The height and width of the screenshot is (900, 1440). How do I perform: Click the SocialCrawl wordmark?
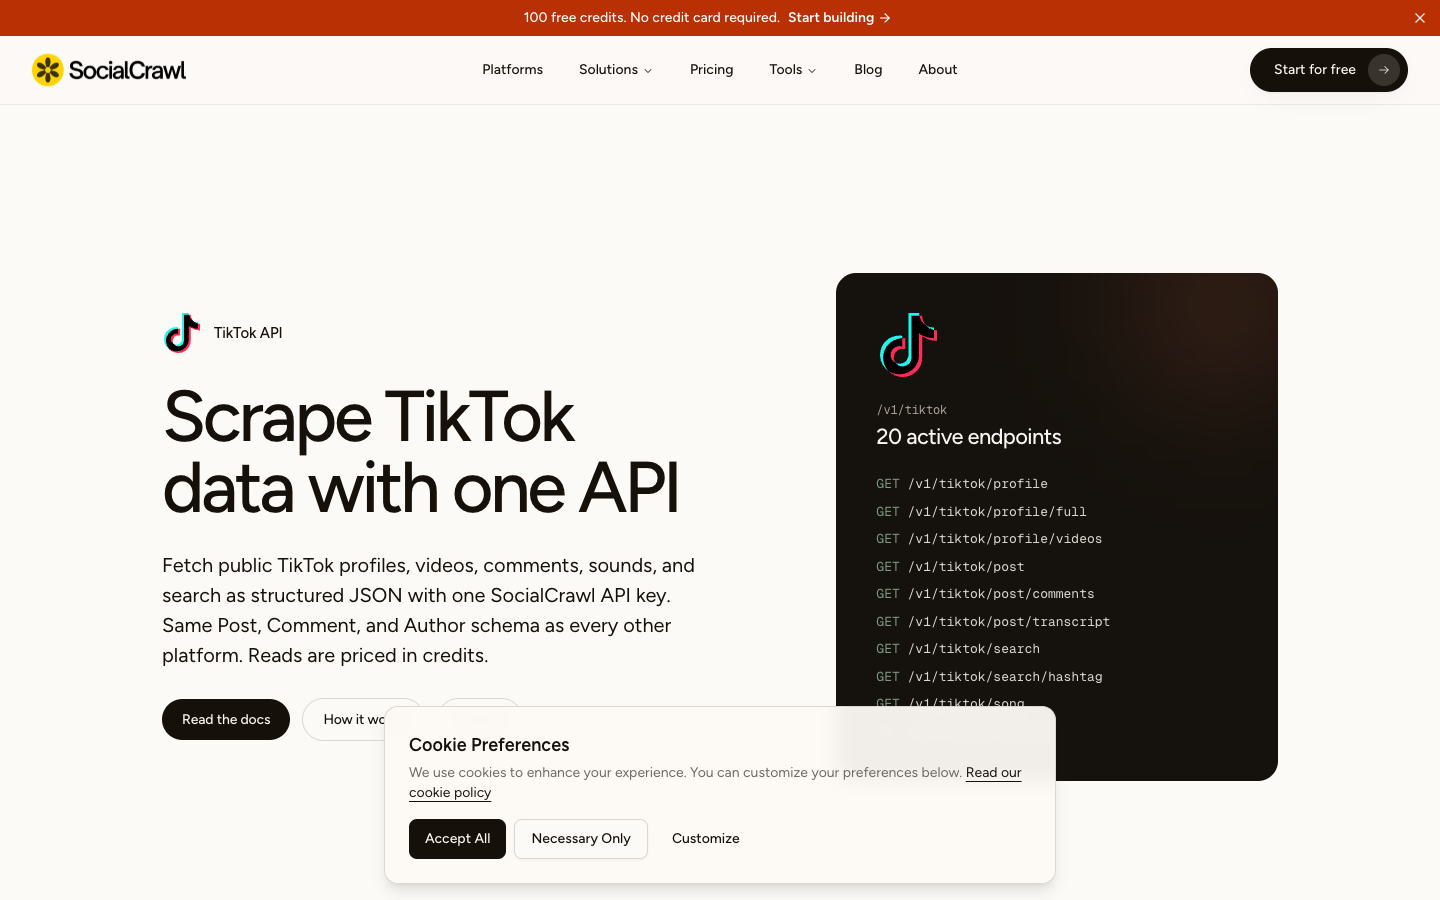(x=127, y=70)
